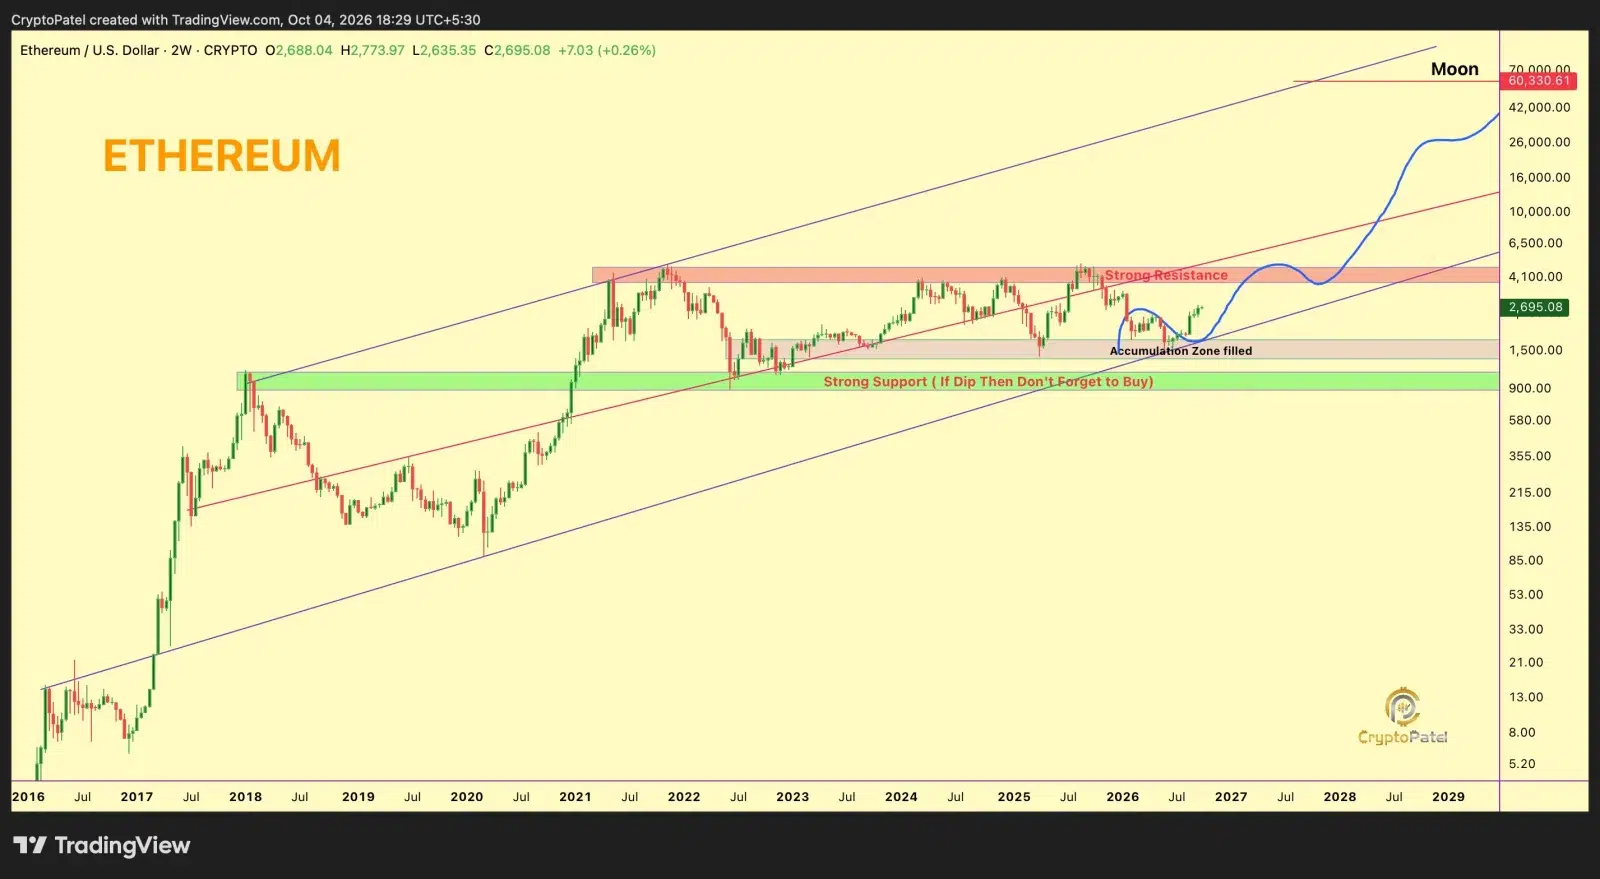Click the green 2,695.08 current price tag
The width and height of the screenshot is (1600, 879).
click(1535, 307)
